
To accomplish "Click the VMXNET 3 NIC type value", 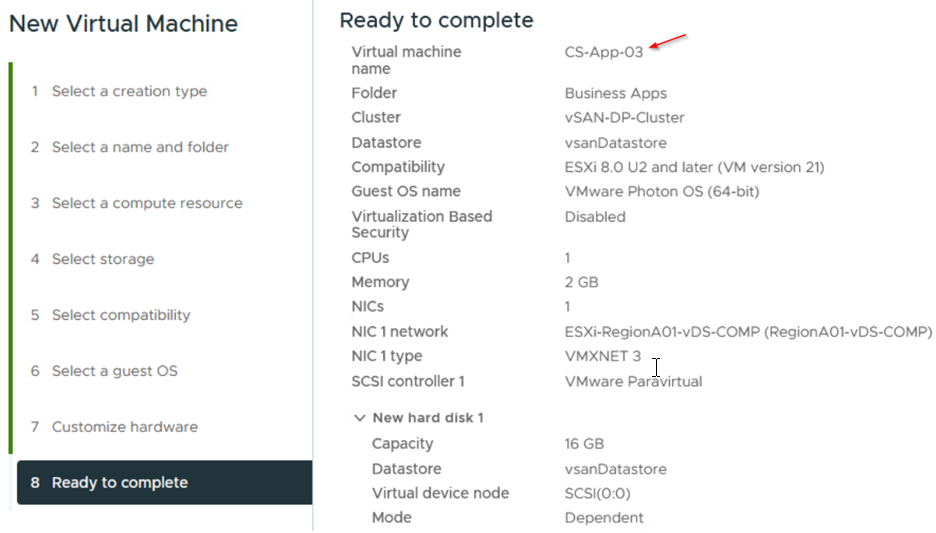I will 603,356.
